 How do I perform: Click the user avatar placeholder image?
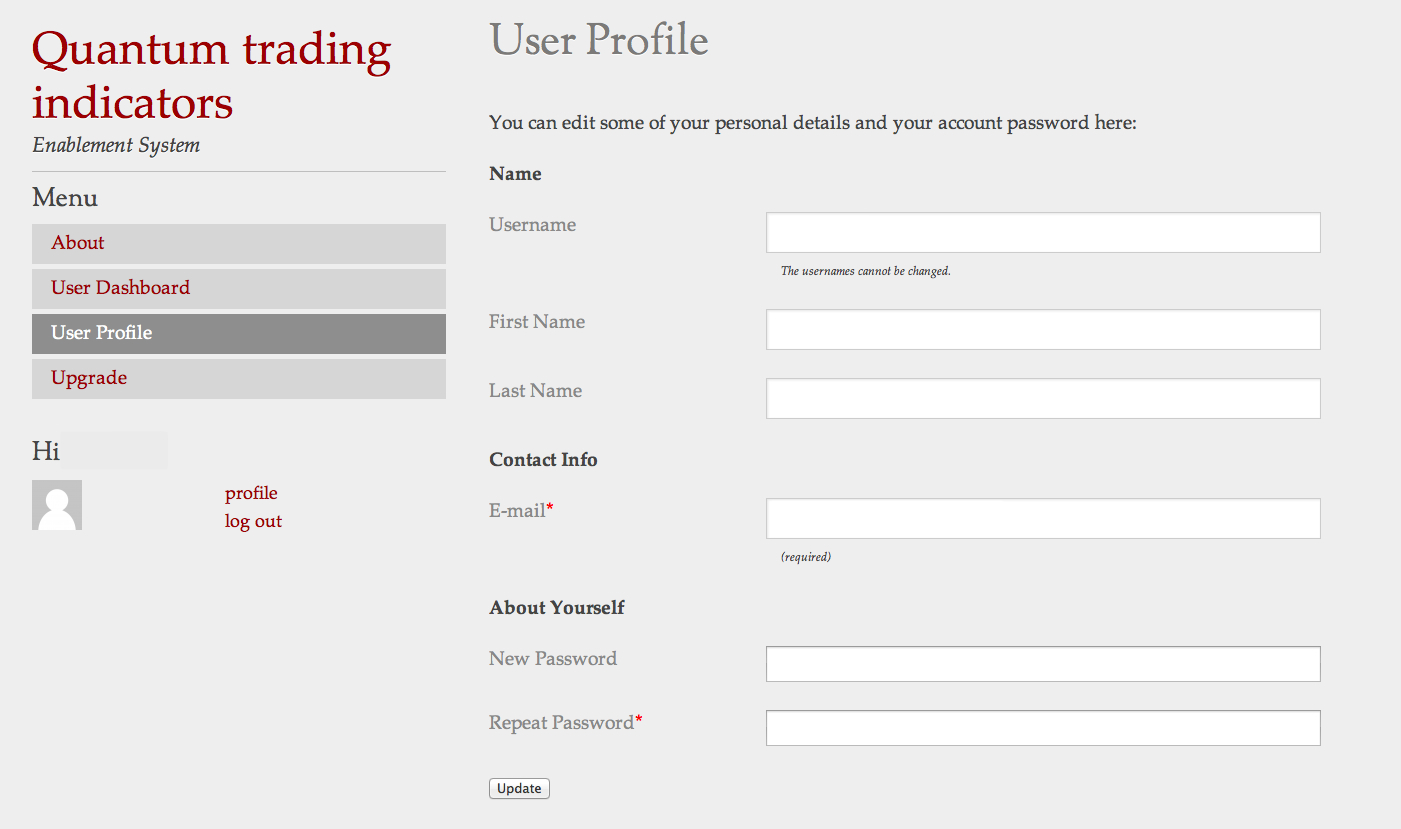coord(57,505)
